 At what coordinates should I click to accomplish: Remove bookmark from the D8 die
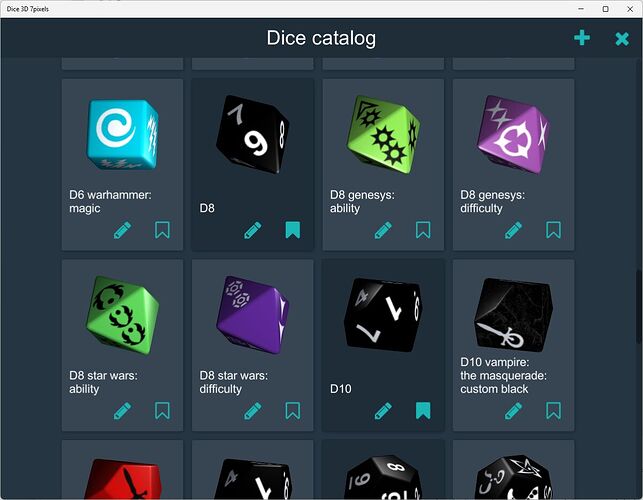click(293, 230)
